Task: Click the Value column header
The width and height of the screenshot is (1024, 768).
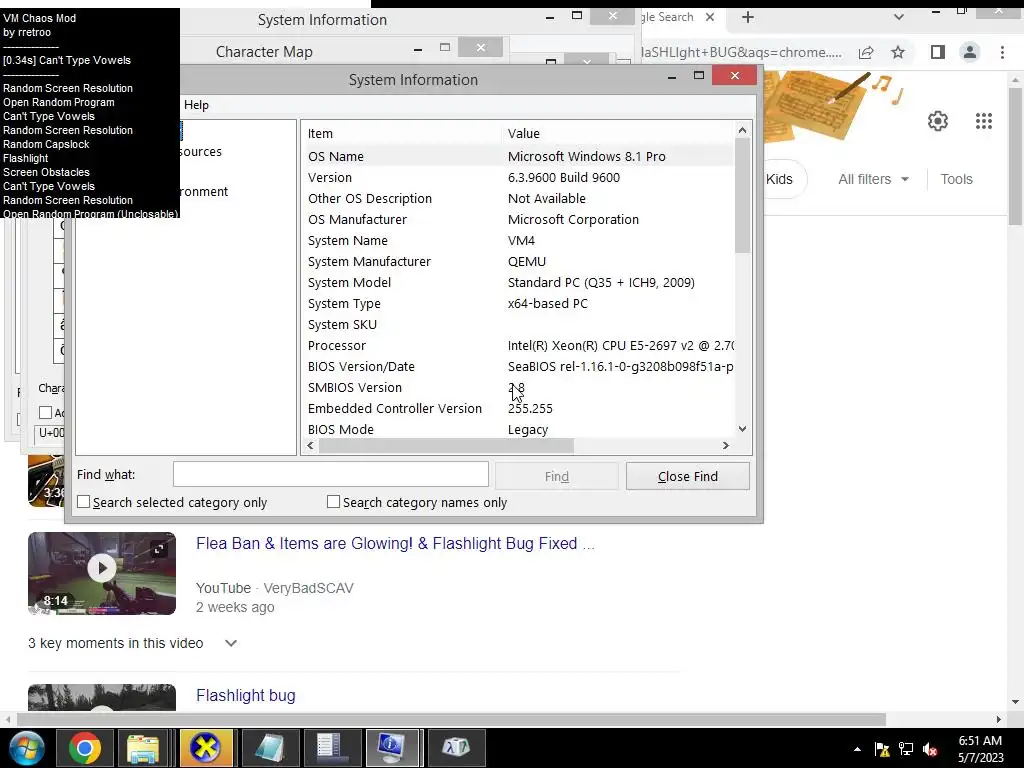Action: (618, 133)
